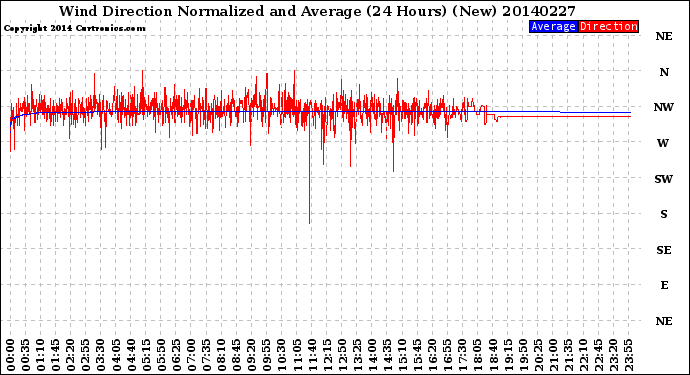Click the 17:30 time axis label
690x375 pixels.
tap(462, 355)
